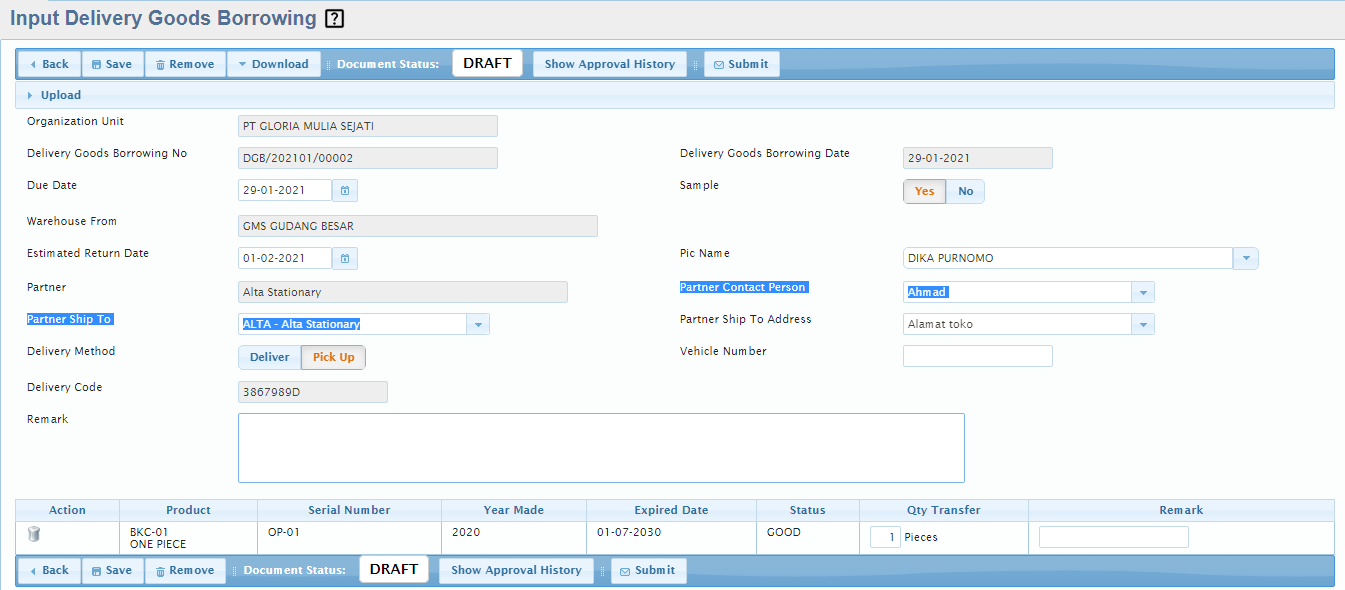
Task: Open the Partner Contact Person dropdown arrow
Action: (1143, 292)
